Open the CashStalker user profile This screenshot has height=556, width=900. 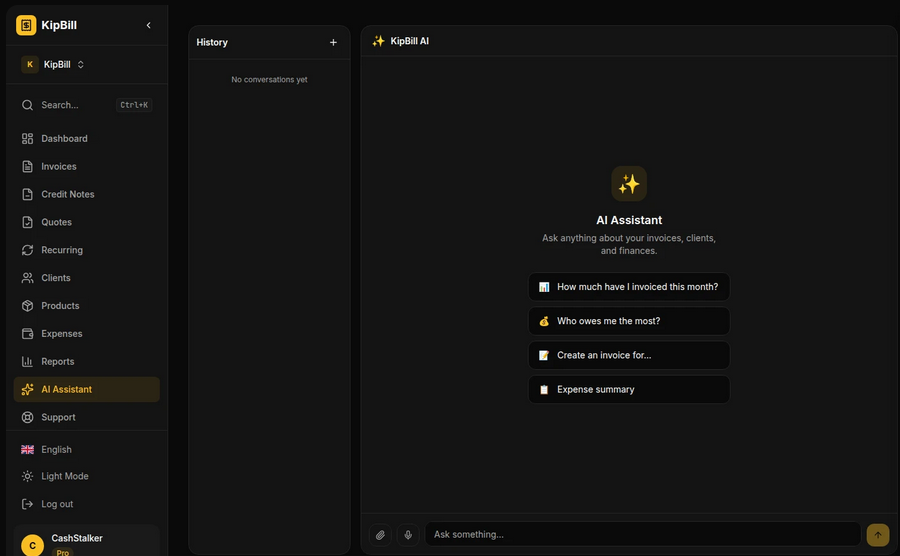click(87, 541)
